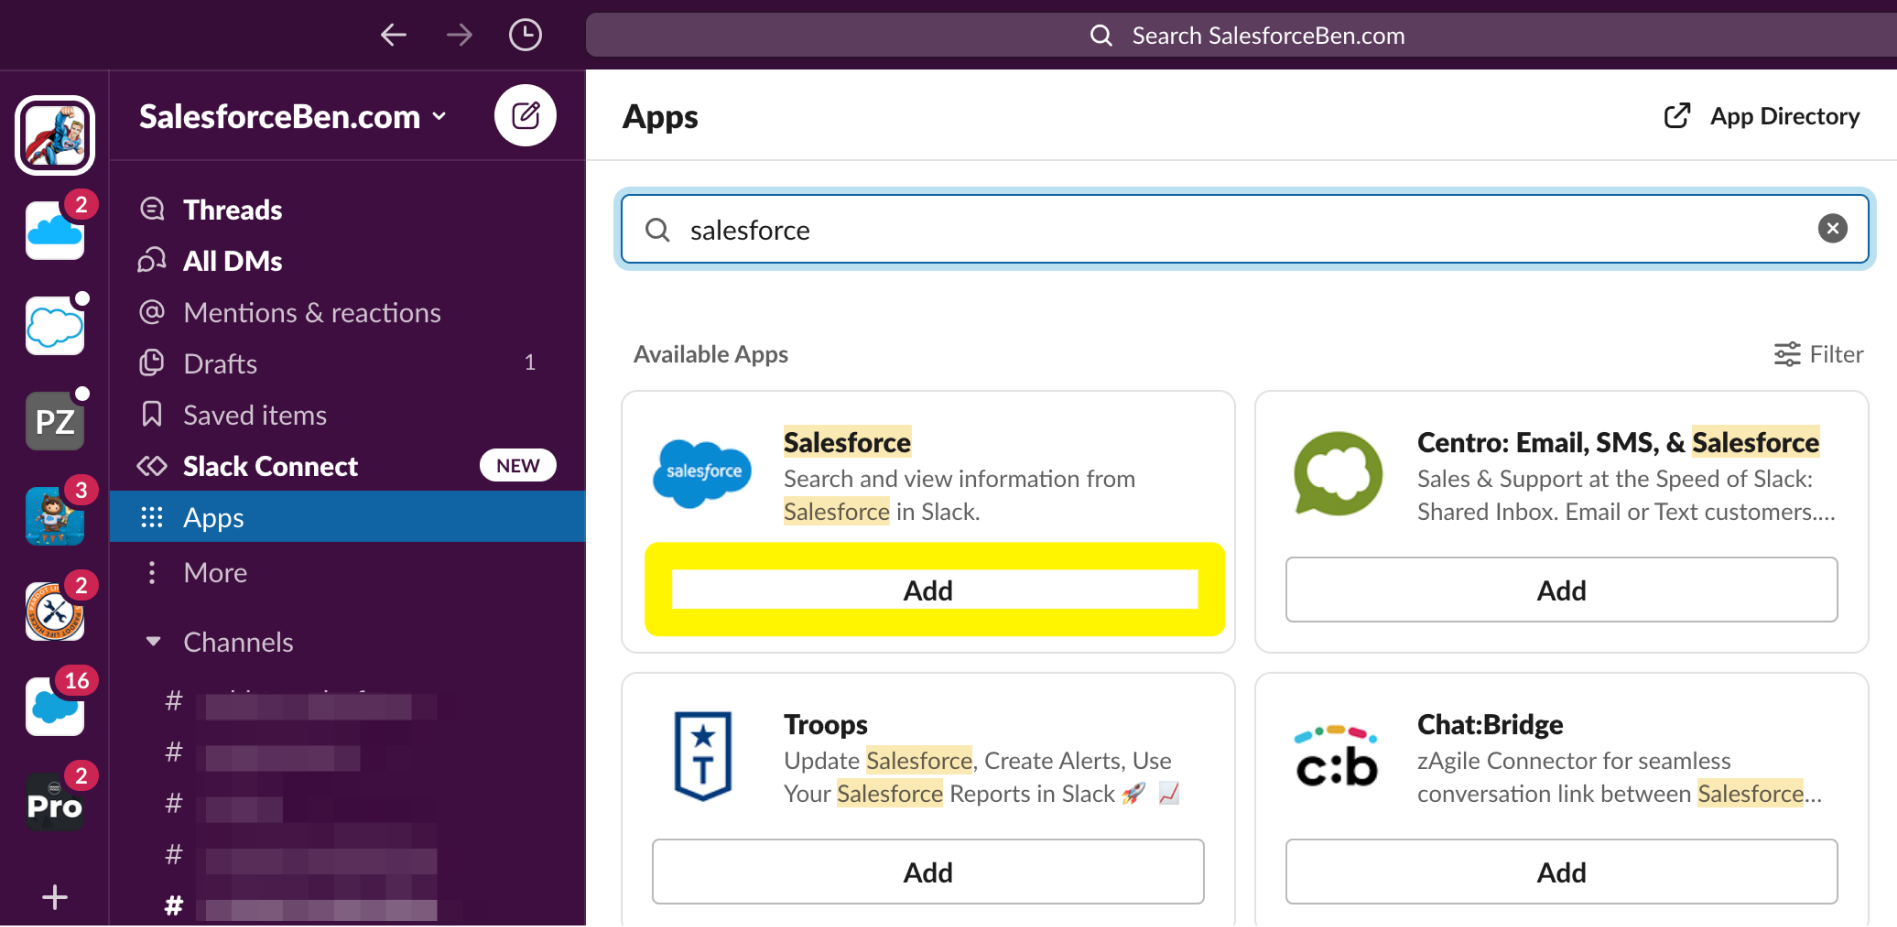Click the Mentions @ icon

152,312
